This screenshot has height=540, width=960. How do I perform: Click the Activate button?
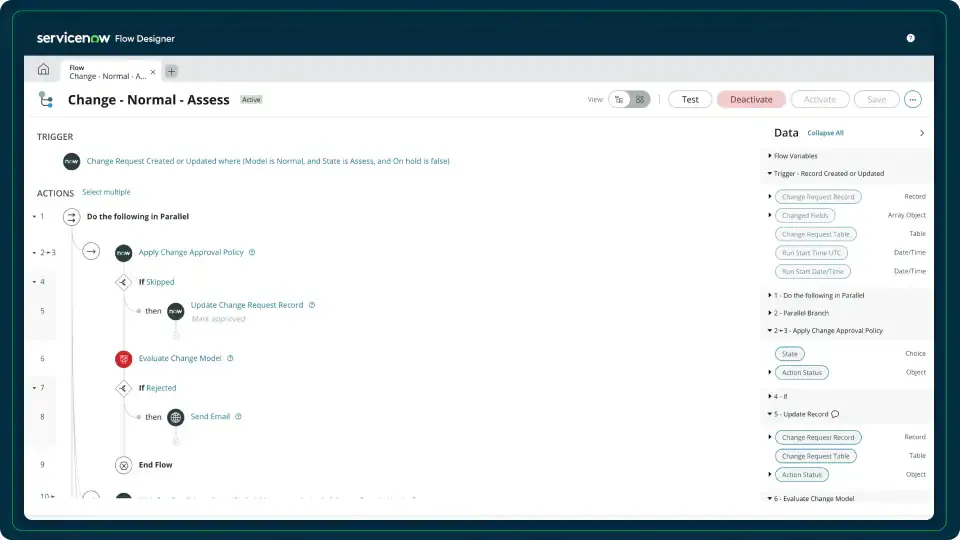[x=820, y=99]
